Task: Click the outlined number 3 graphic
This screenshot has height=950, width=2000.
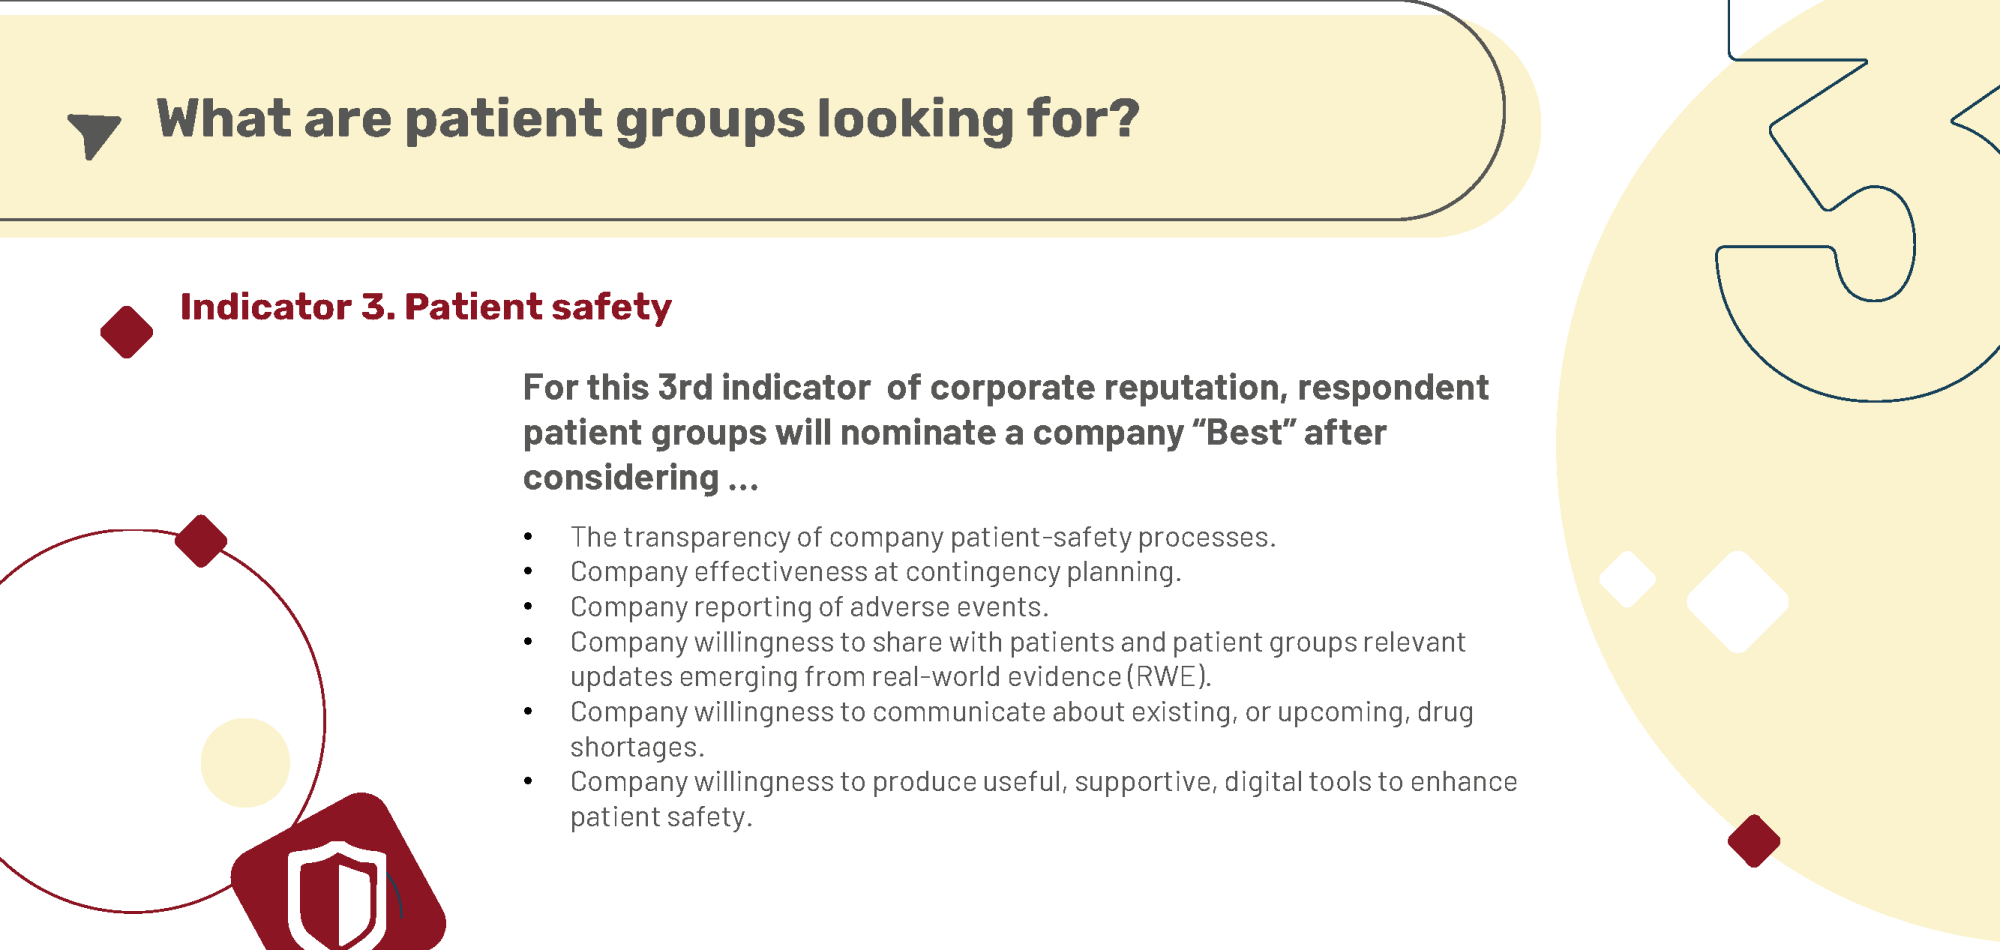Action: (x=1860, y=200)
